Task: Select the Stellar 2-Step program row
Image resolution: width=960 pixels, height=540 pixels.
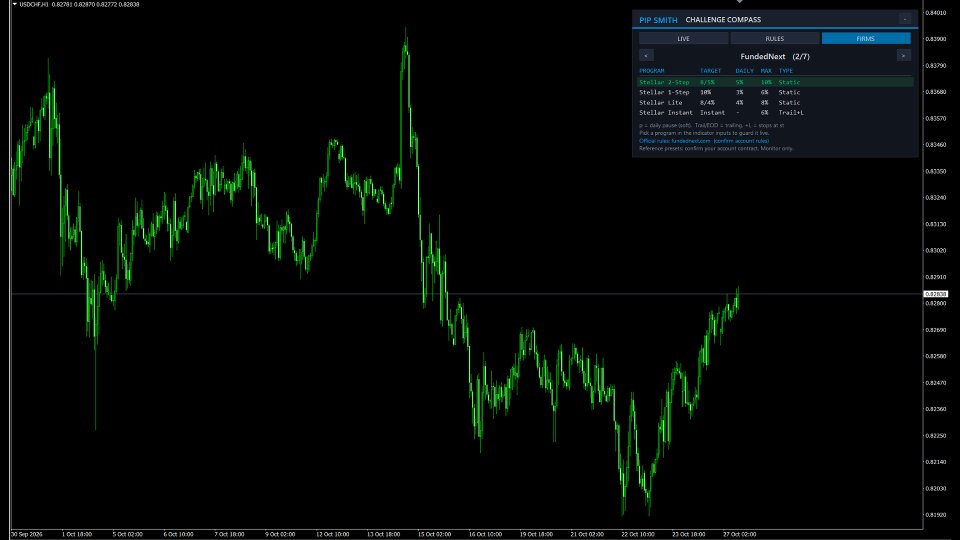Action: 776,82
